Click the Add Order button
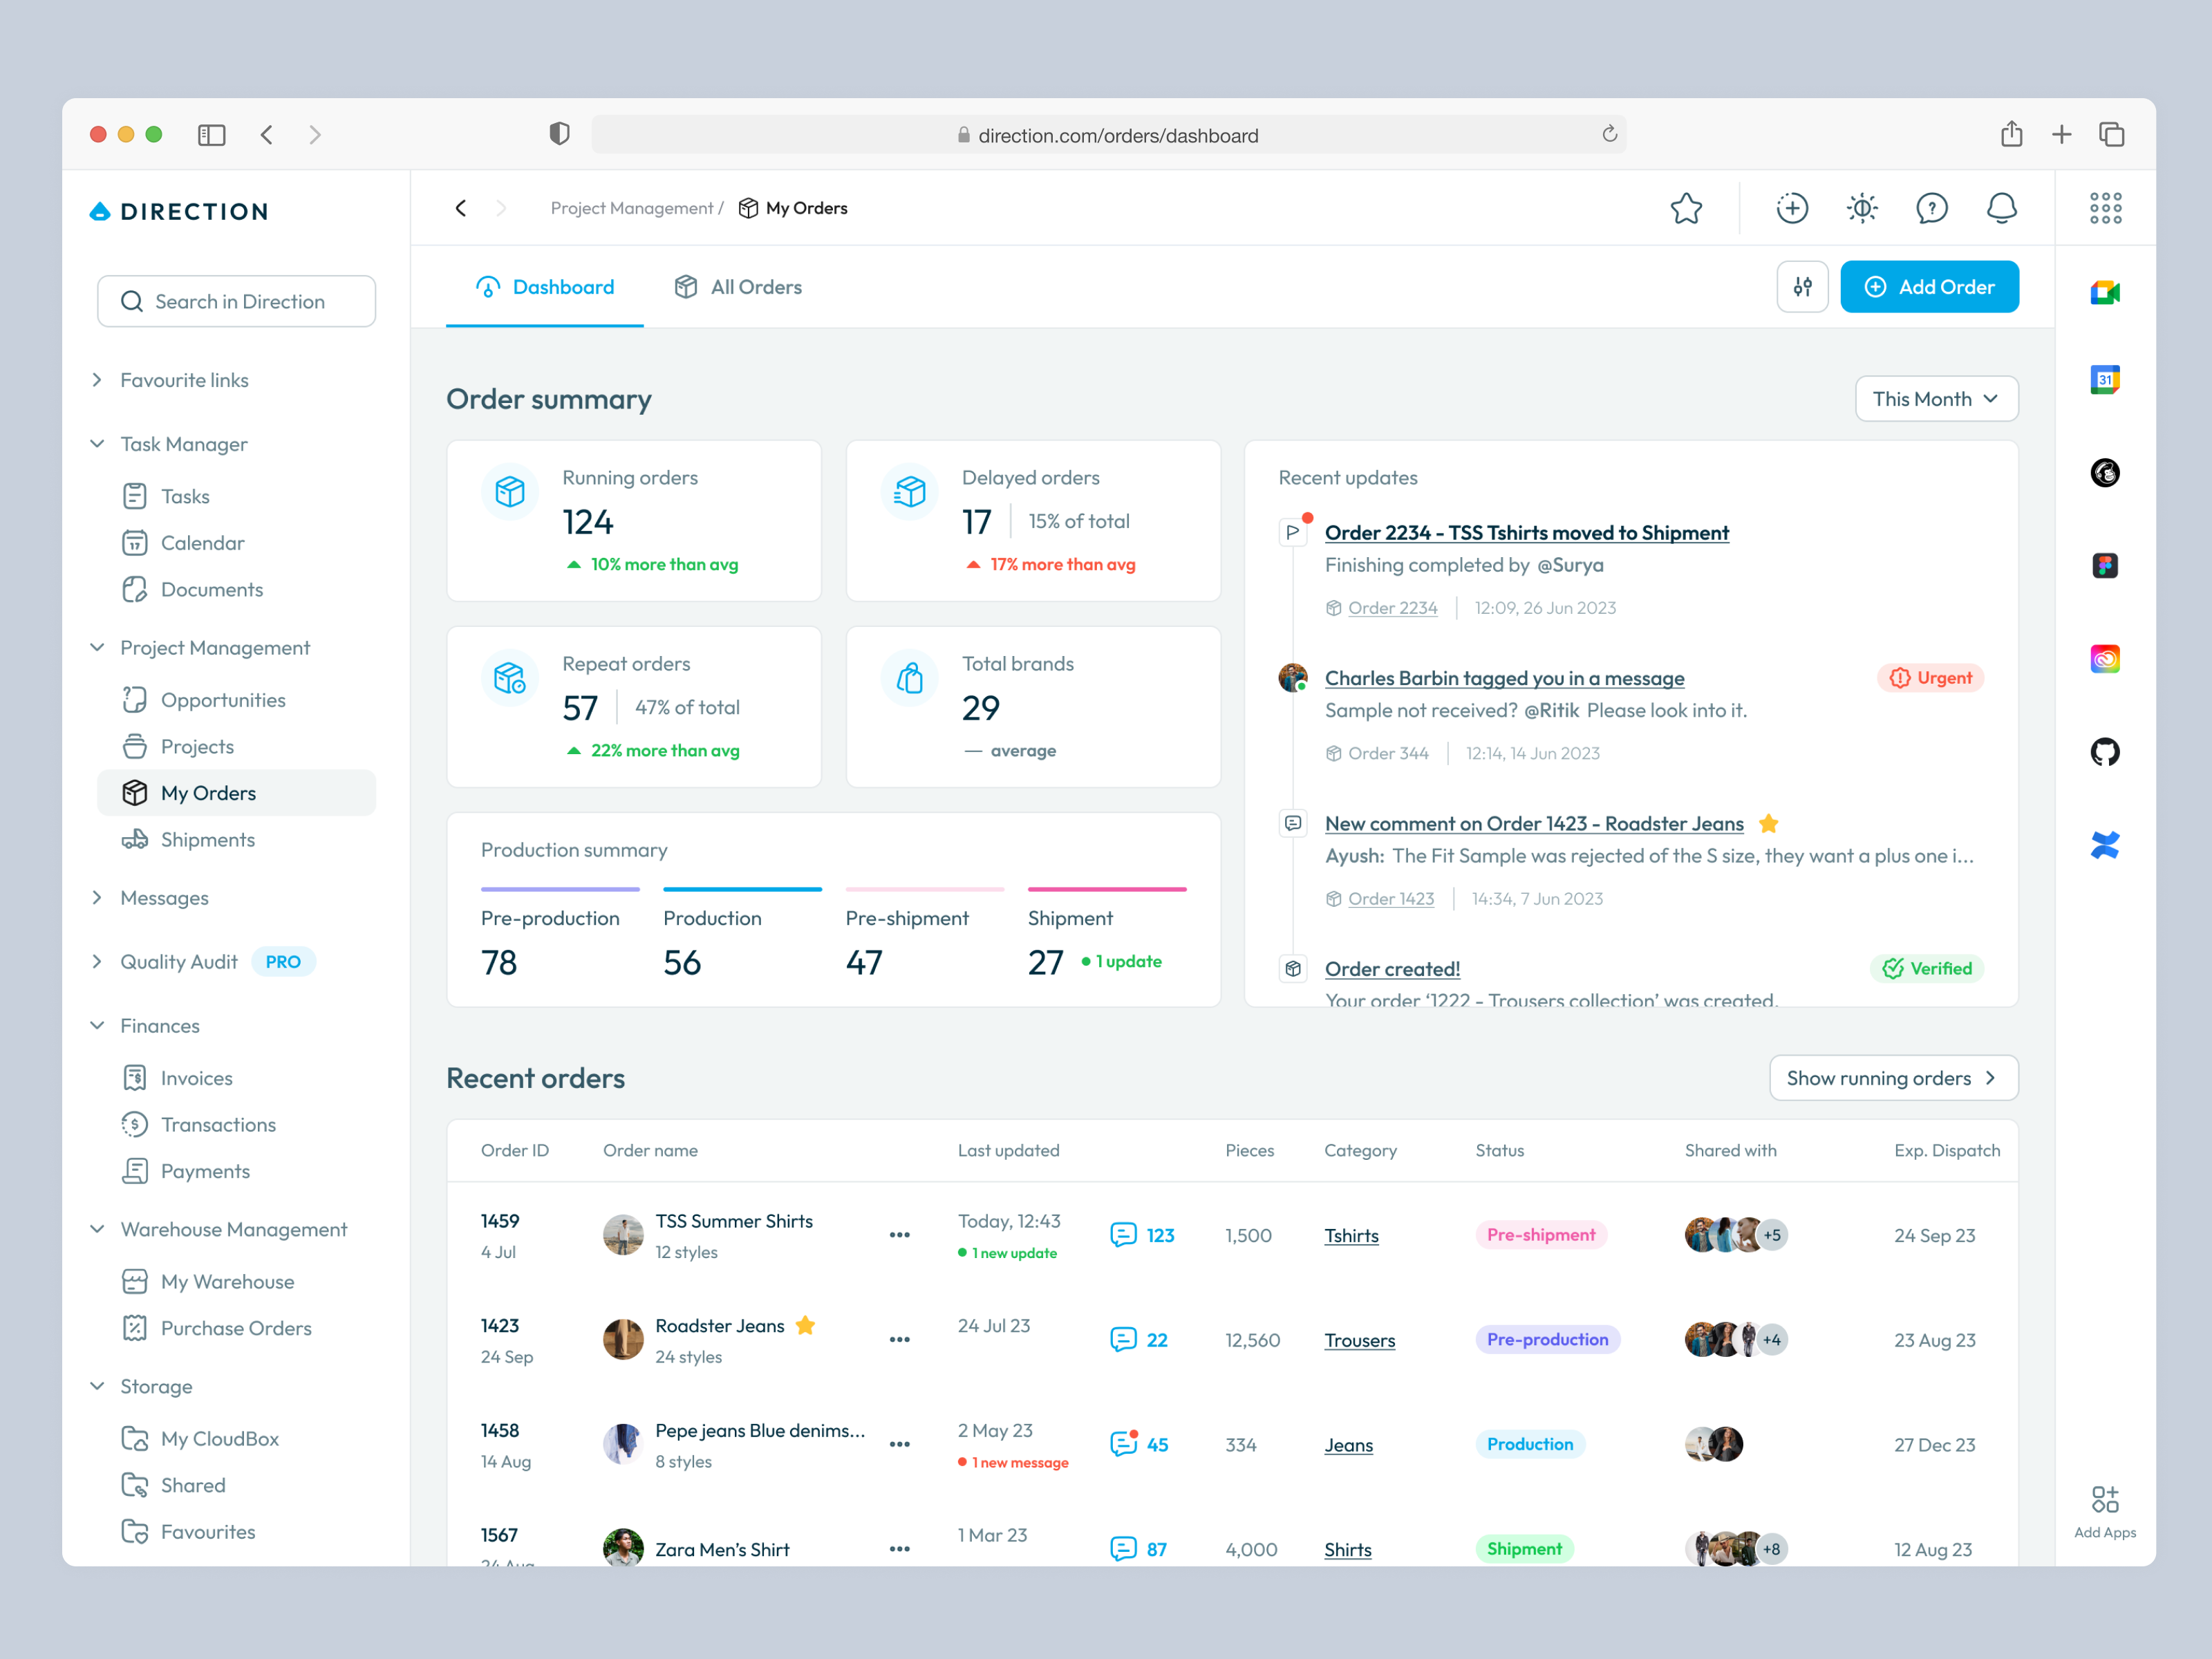This screenshot has height=1659, width=2212. 1929,287
